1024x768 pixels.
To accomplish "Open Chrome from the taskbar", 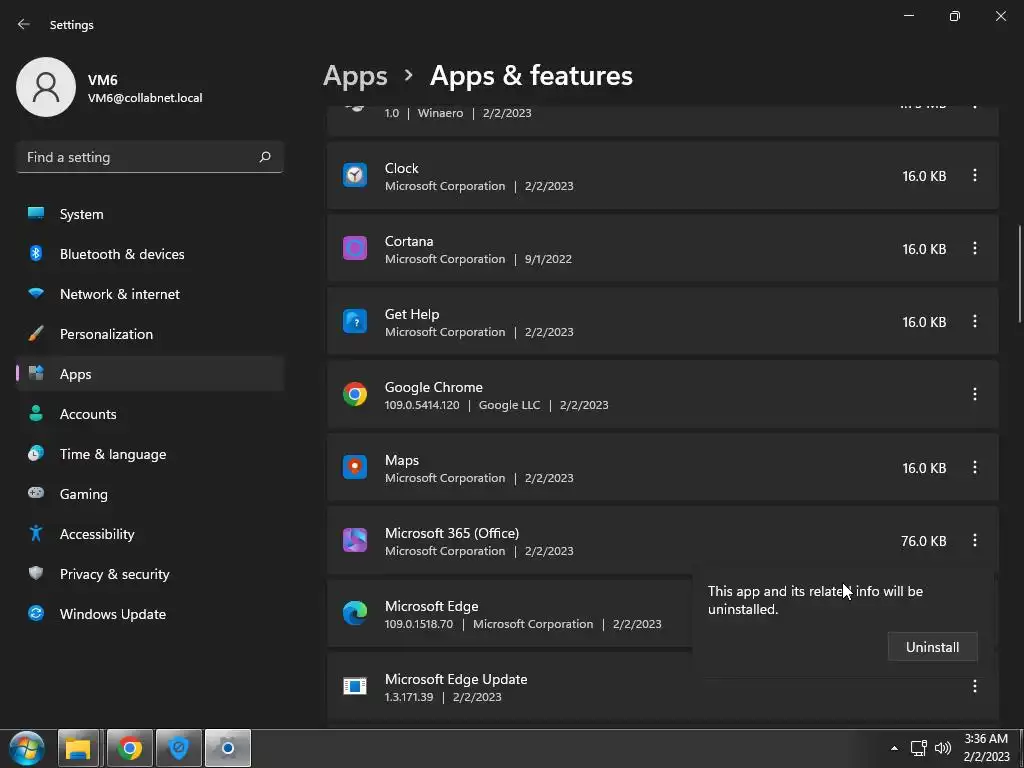I will pyautogui.click(x=129, y=748).
